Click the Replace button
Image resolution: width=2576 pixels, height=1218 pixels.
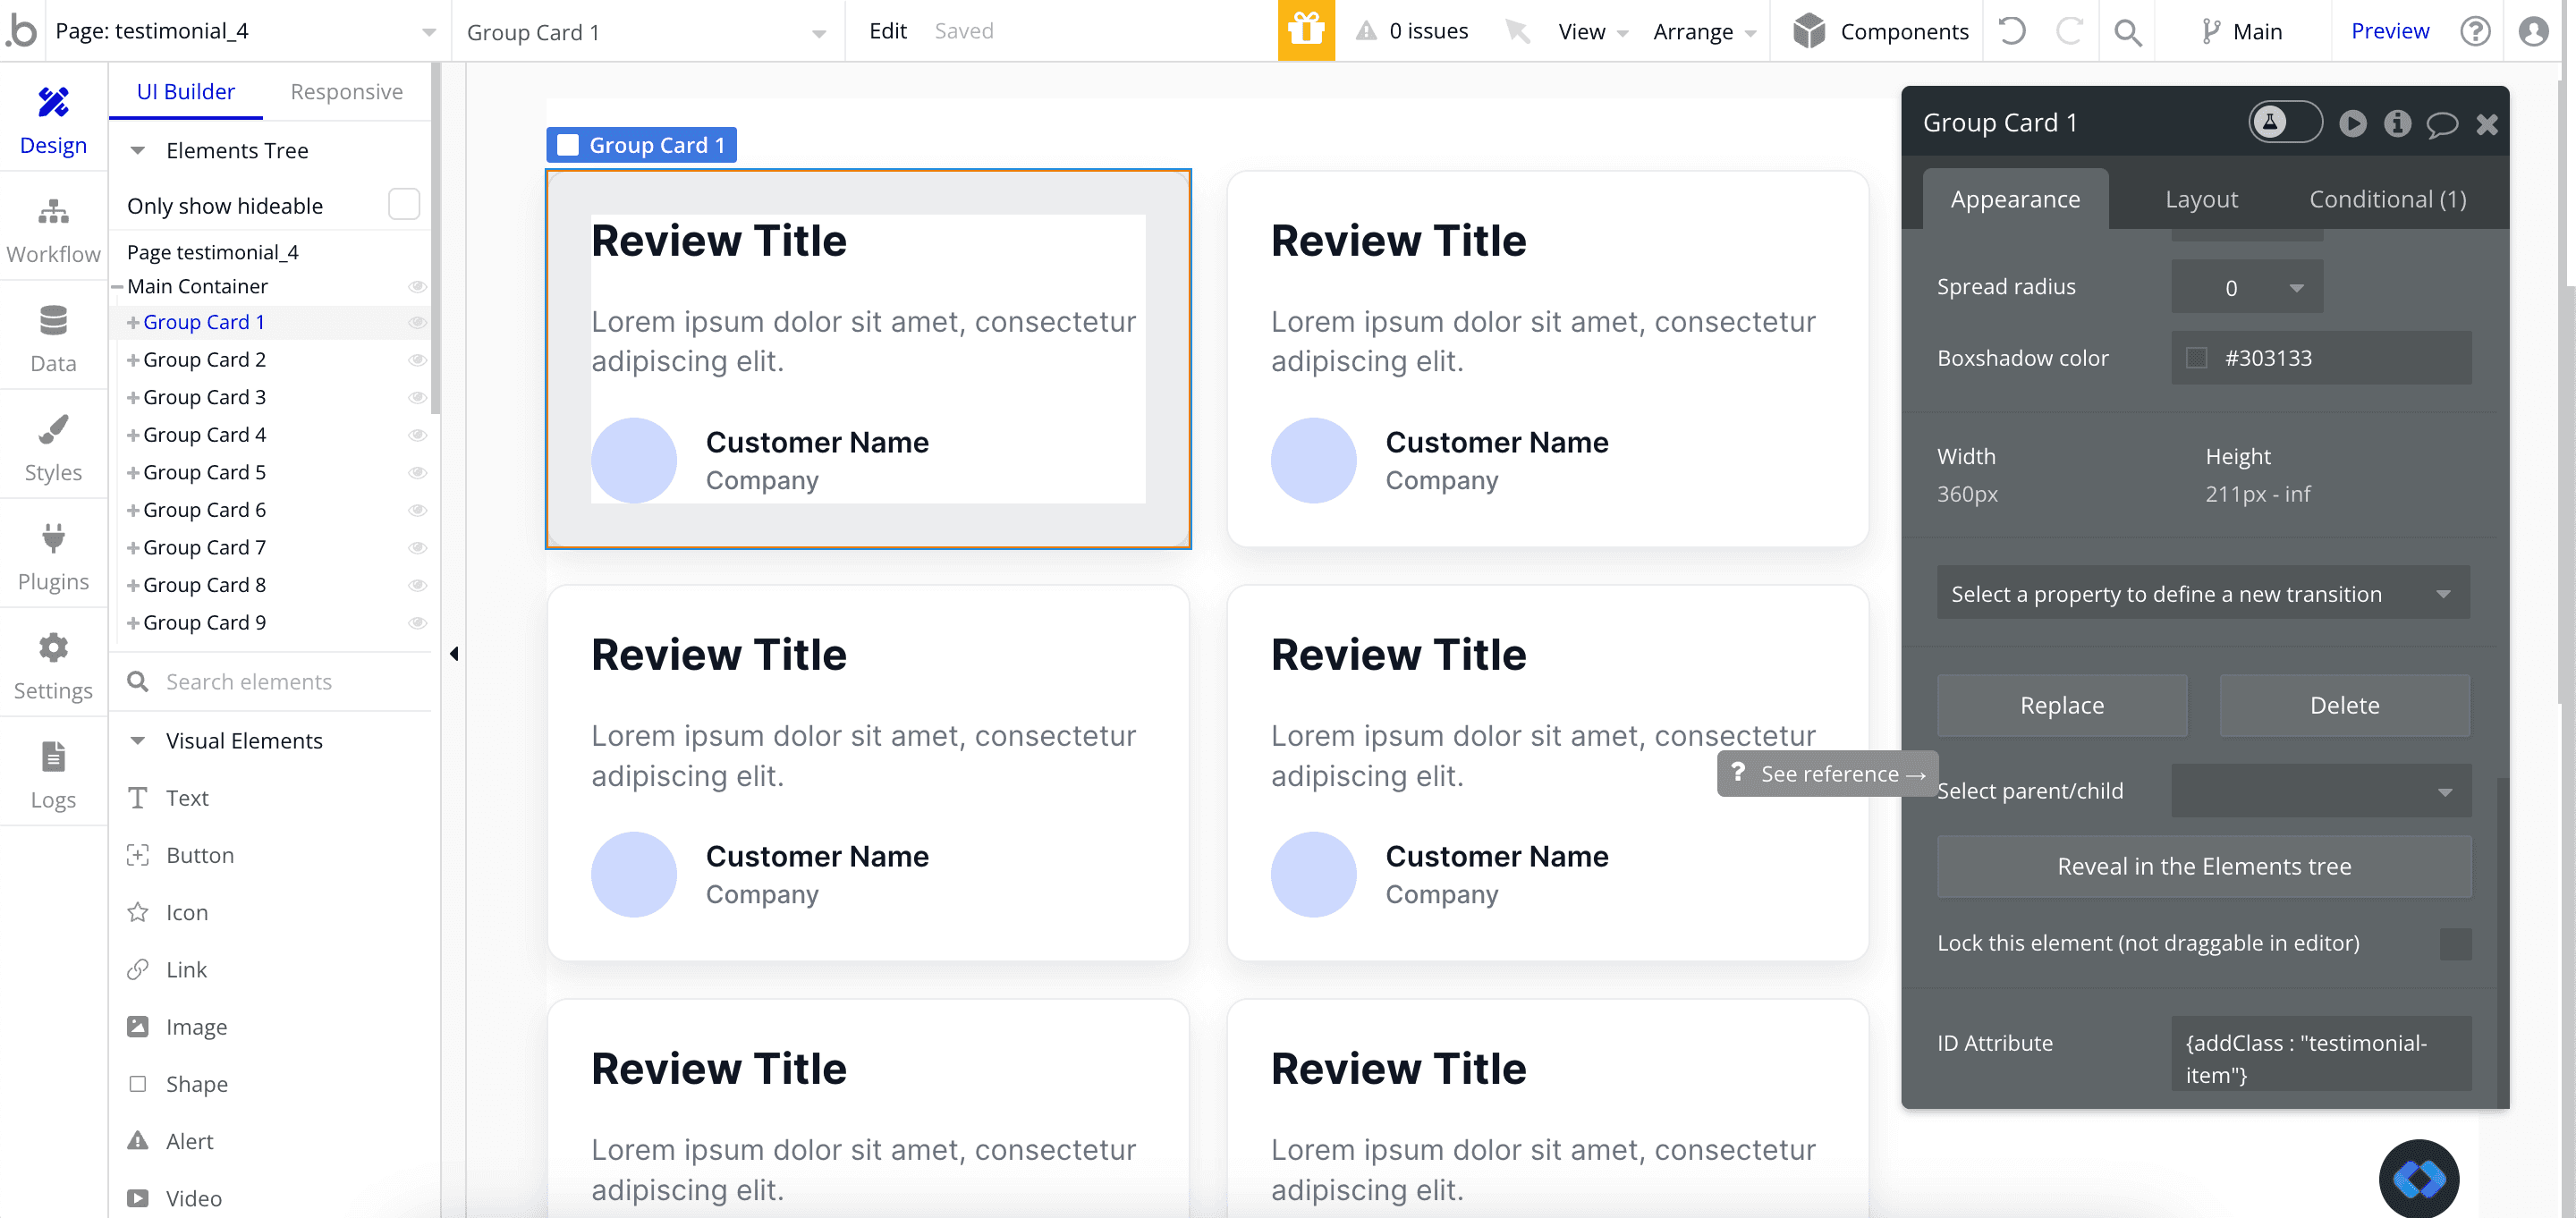(2061, 705)
